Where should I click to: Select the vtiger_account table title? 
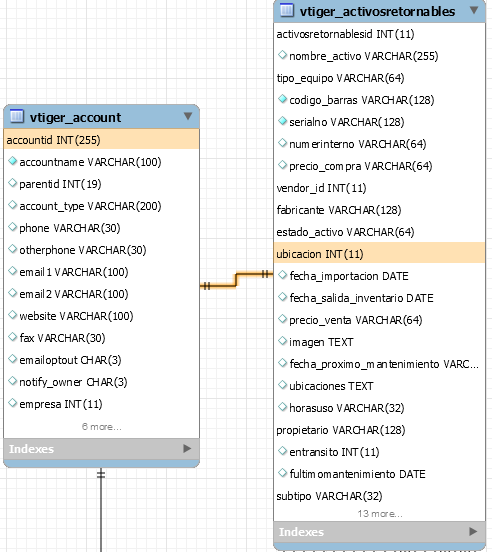click(x=75, y=117)
